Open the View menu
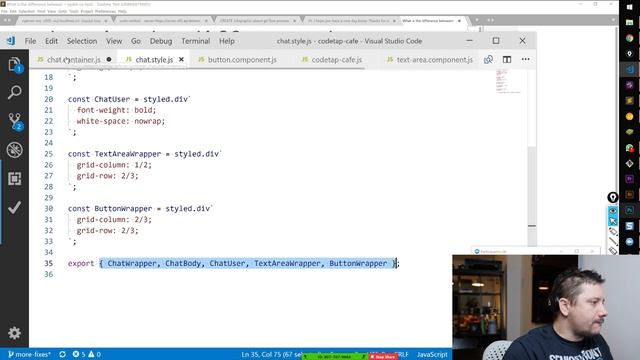Image resolution: width=640 pixels, height=360 pixels. coord(114,41)
